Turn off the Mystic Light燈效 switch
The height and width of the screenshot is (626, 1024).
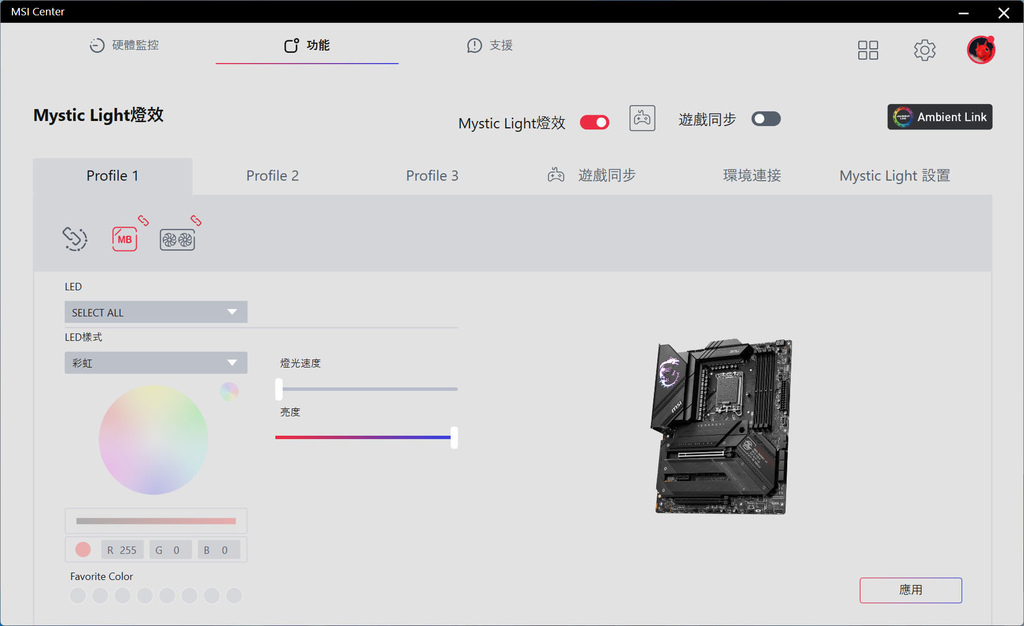594,122
